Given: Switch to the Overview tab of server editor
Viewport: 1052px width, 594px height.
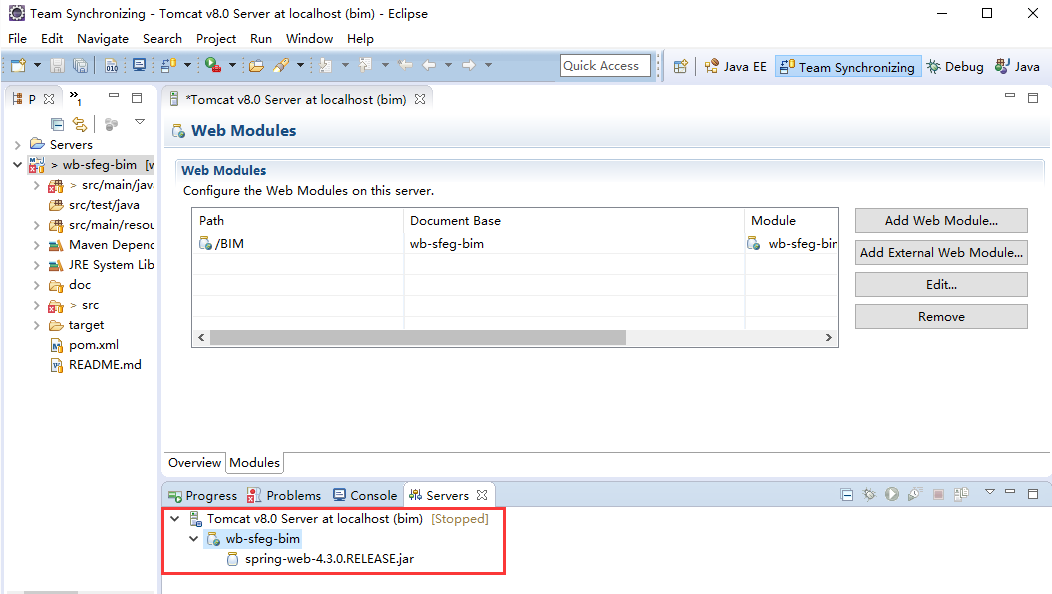Looking at the screenshot, I should point(194,463).
